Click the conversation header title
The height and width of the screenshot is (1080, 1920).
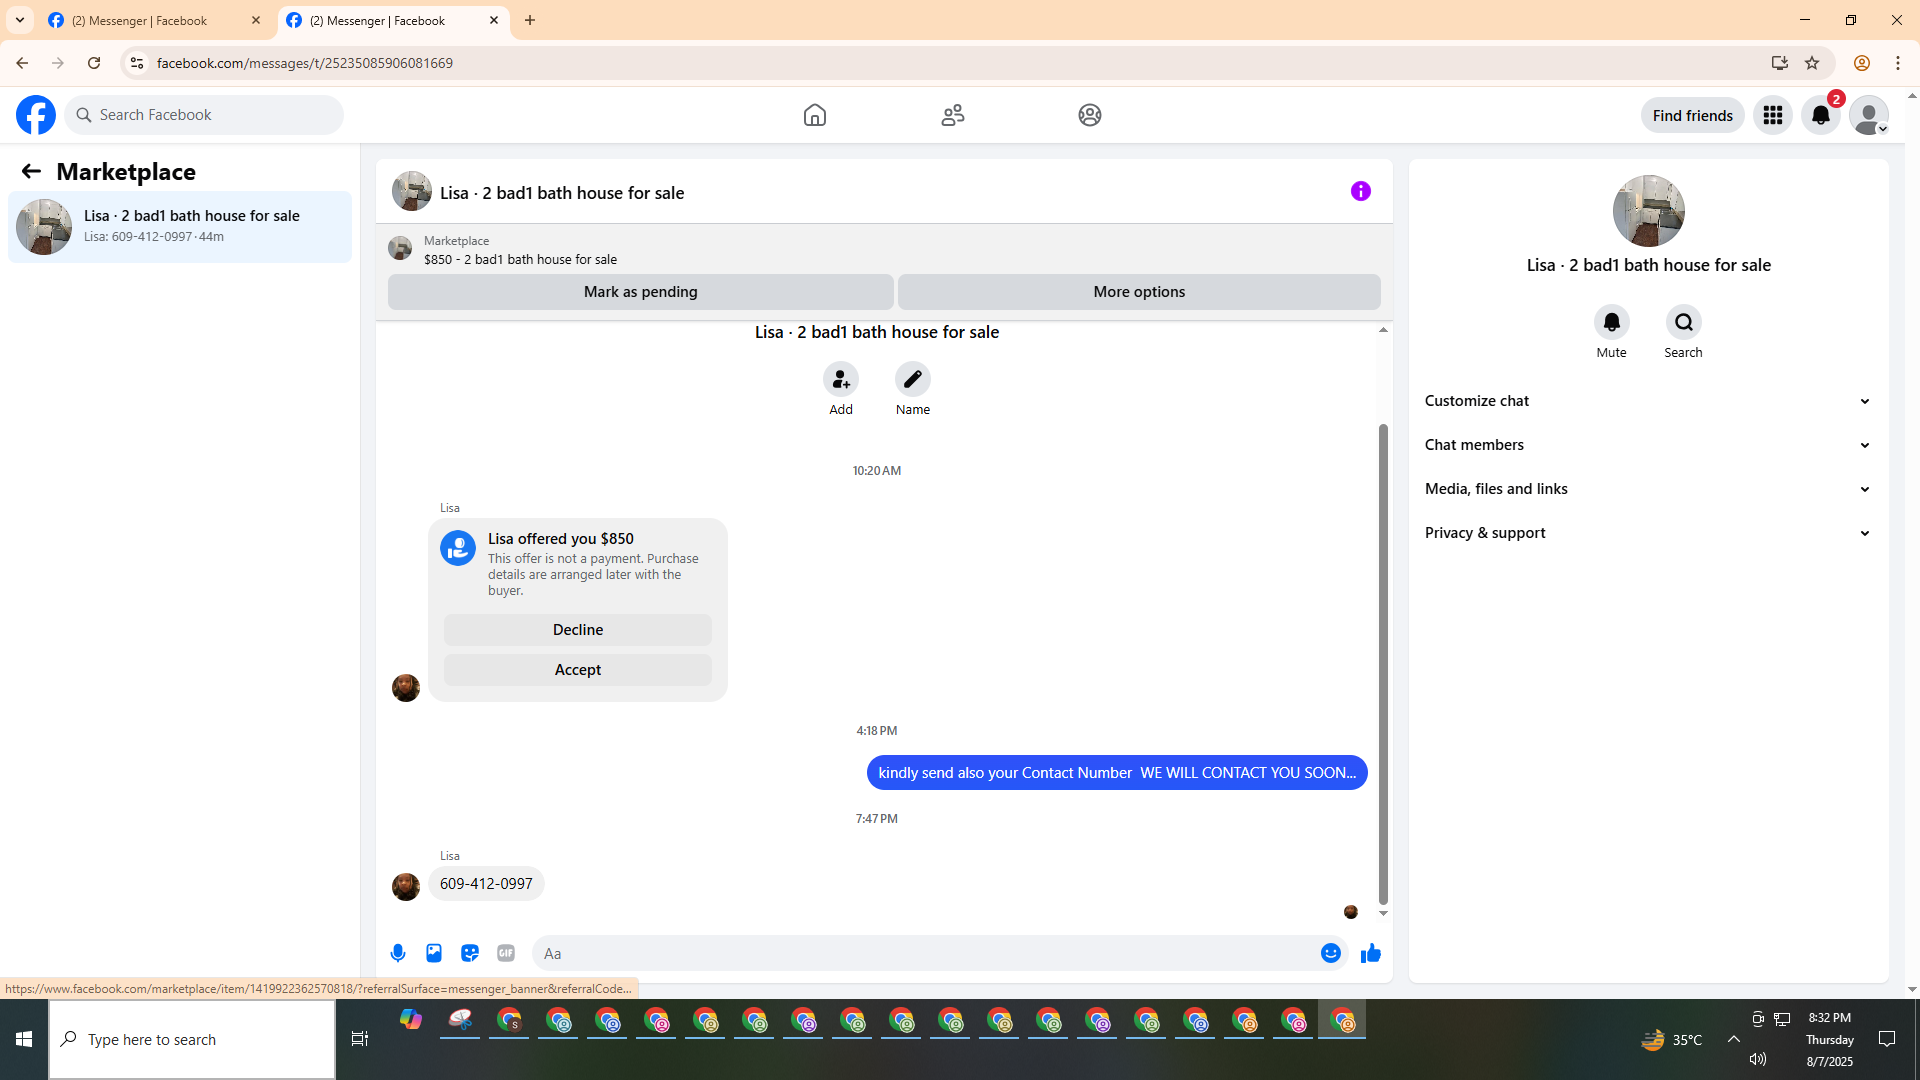coord(562,193)
